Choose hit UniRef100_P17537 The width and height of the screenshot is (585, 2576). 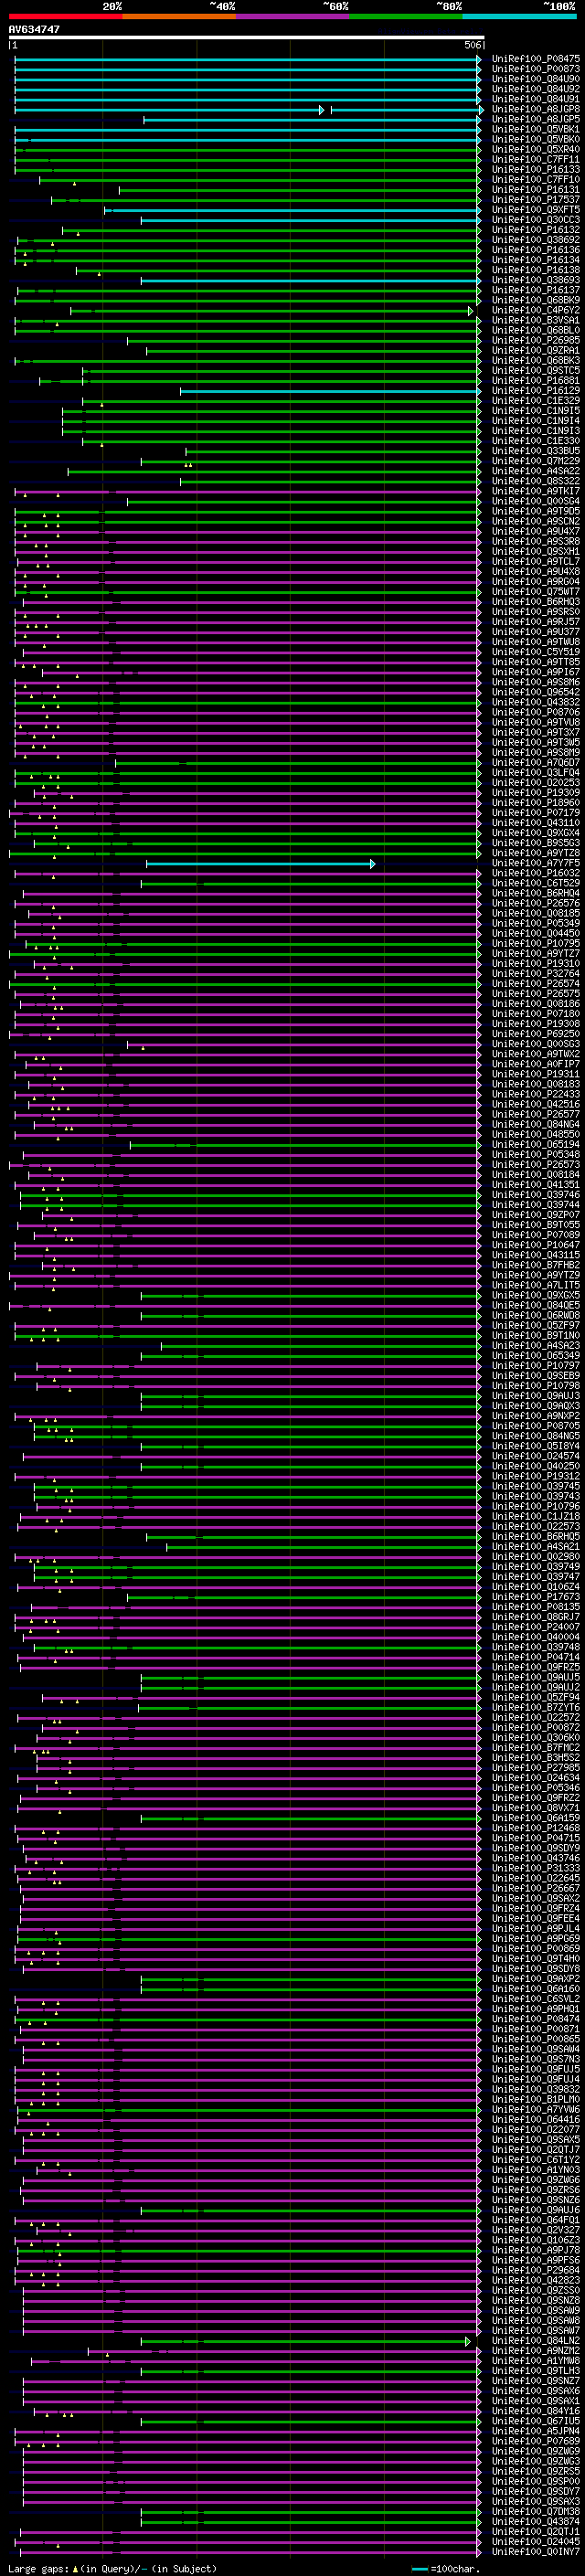(x=536, y=200)
